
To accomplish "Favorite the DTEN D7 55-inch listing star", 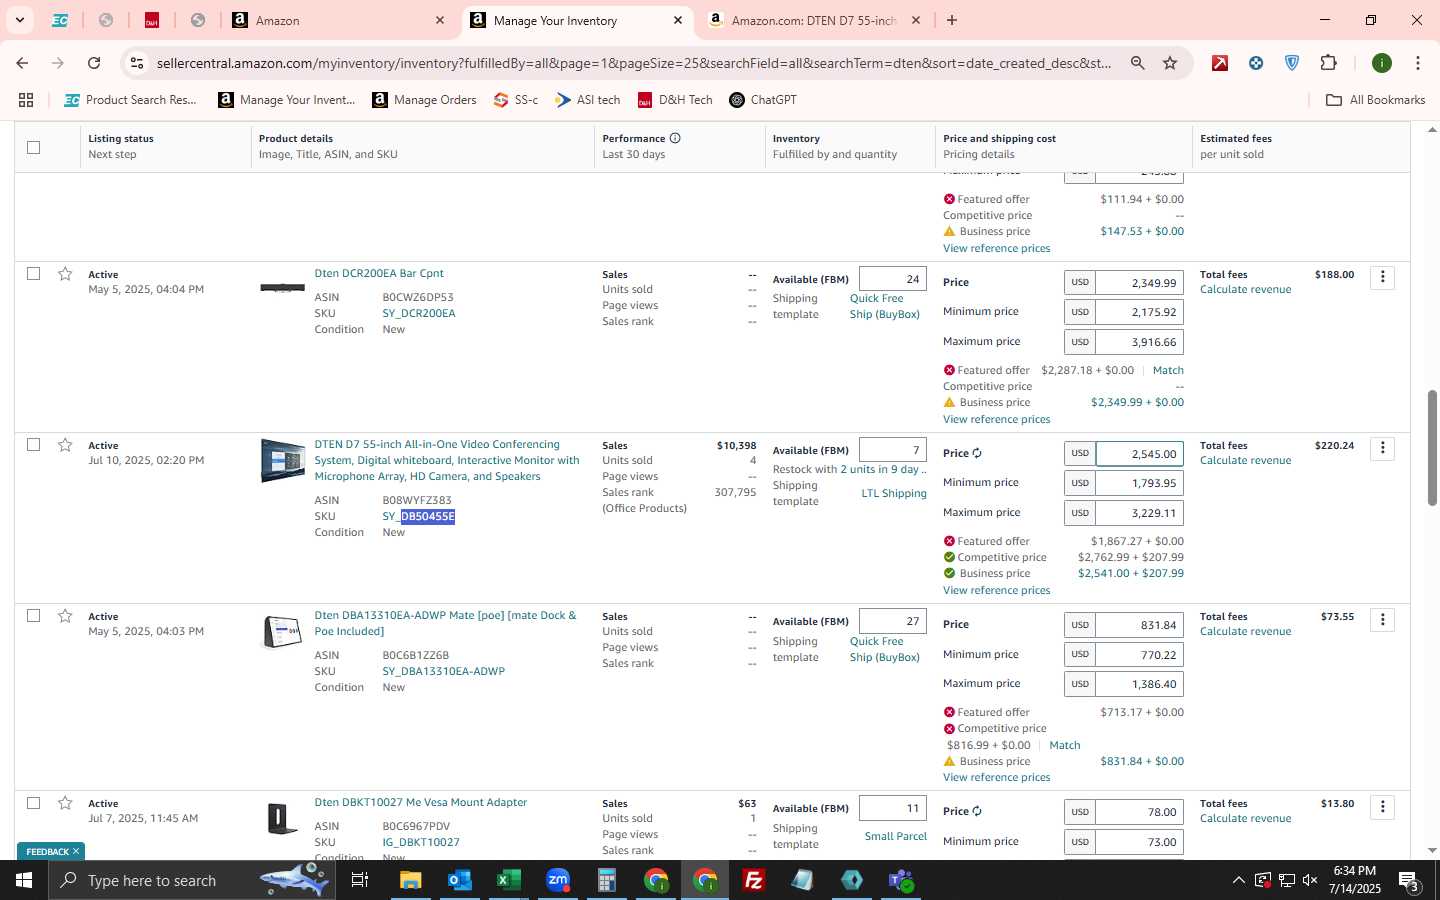I will tap(65, 445).
